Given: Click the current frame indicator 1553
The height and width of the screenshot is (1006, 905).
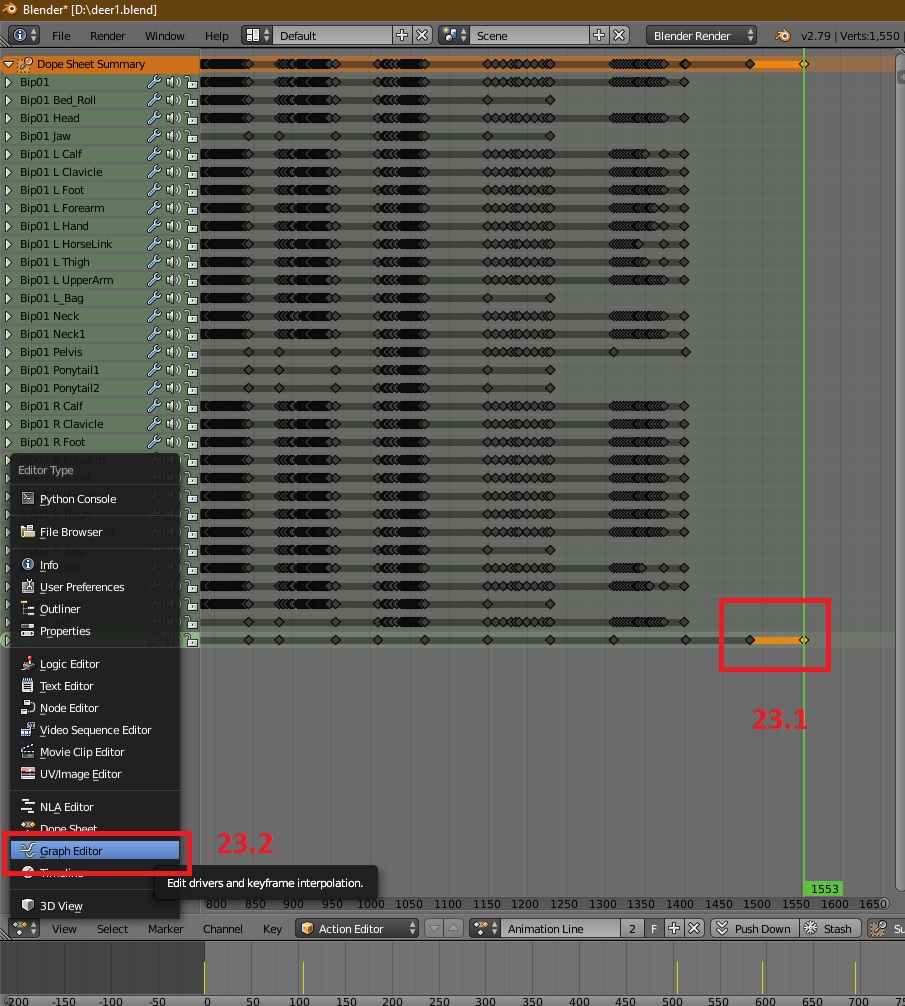Looking at the screenshot, I should 824,889.
